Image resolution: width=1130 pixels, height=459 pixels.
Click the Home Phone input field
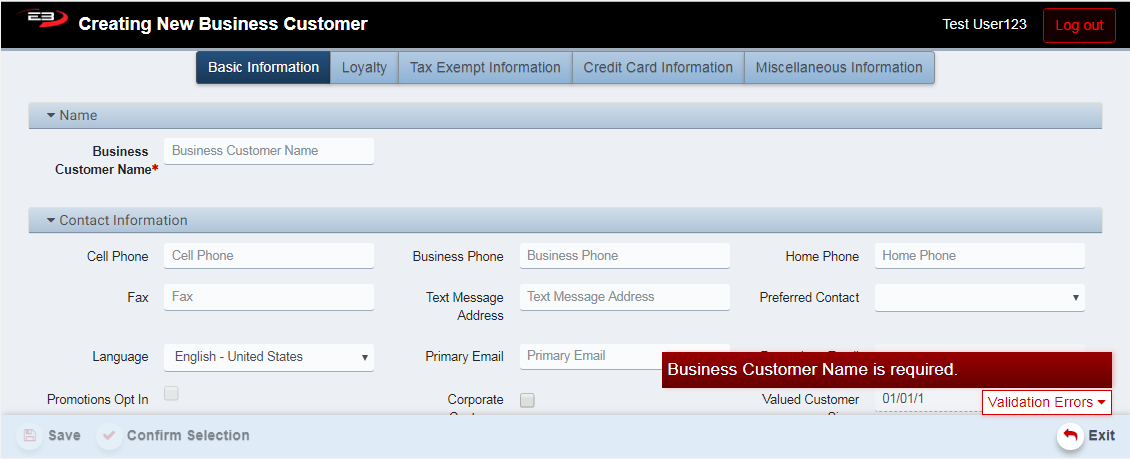coord(979,256)
